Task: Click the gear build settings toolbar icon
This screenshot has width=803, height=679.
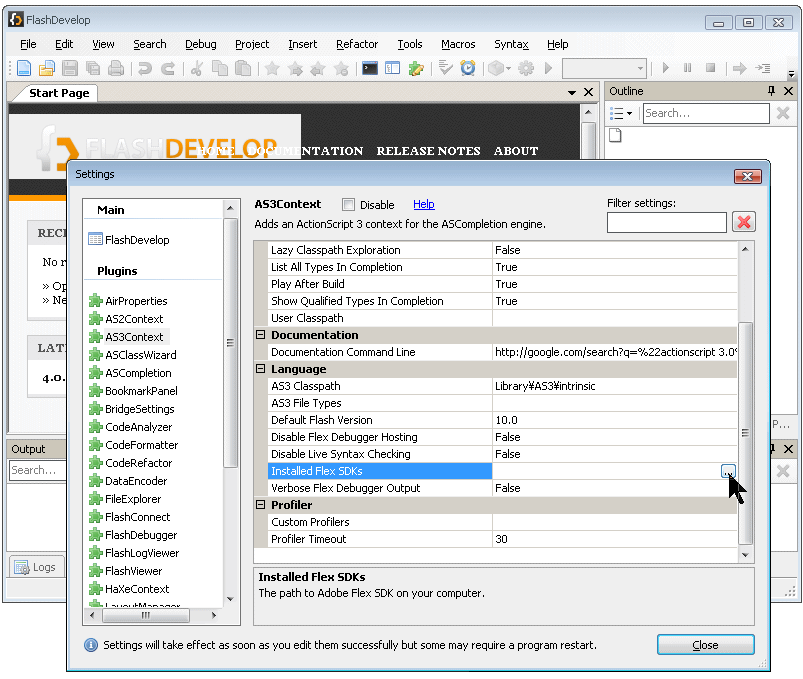Action: (x=526, y=68)
